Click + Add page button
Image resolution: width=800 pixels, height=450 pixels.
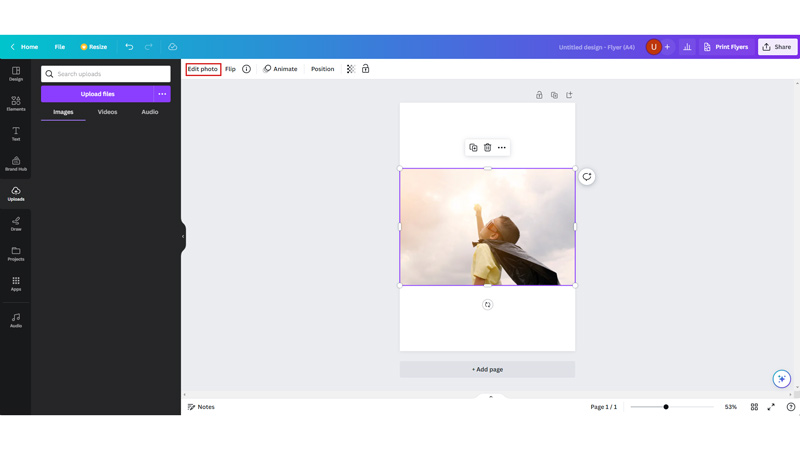click(x=487, y=369)
